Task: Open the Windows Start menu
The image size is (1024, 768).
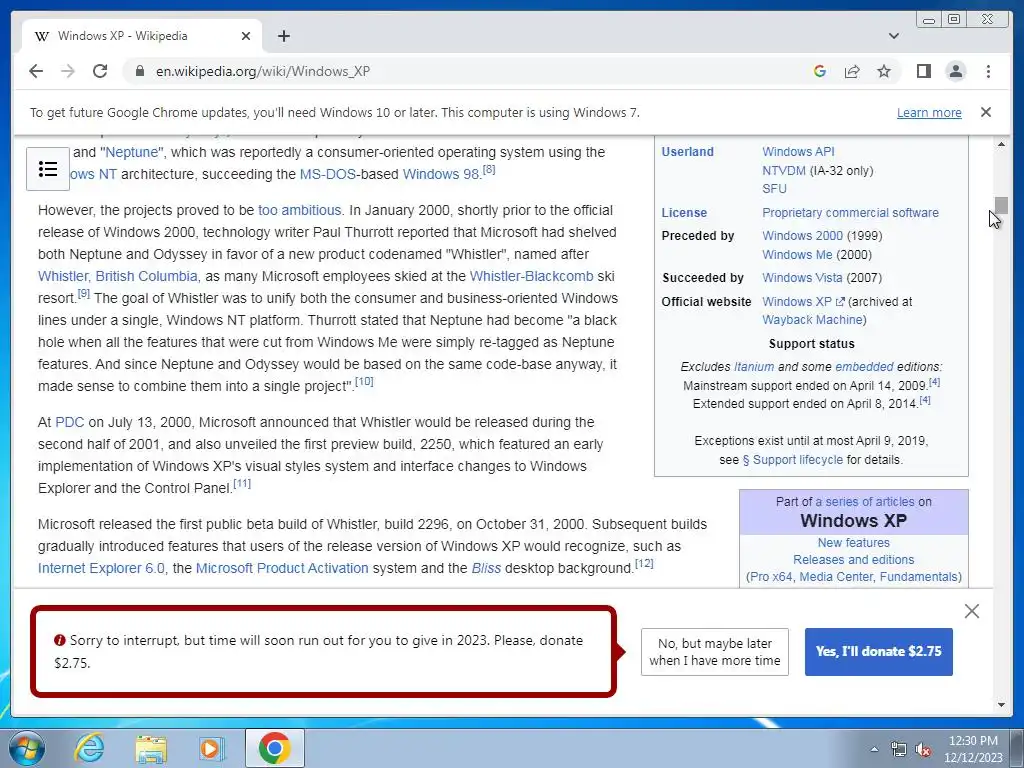Action: pos(26,748)
